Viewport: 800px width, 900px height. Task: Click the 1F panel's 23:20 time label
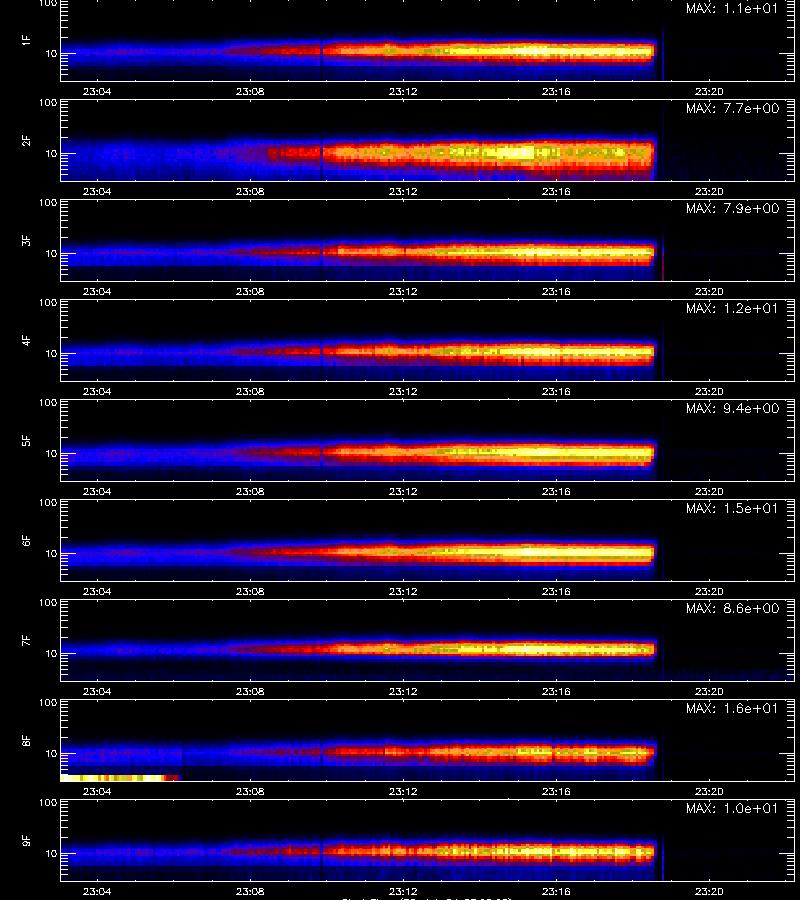pyautogui.click(x=709, y=91)
